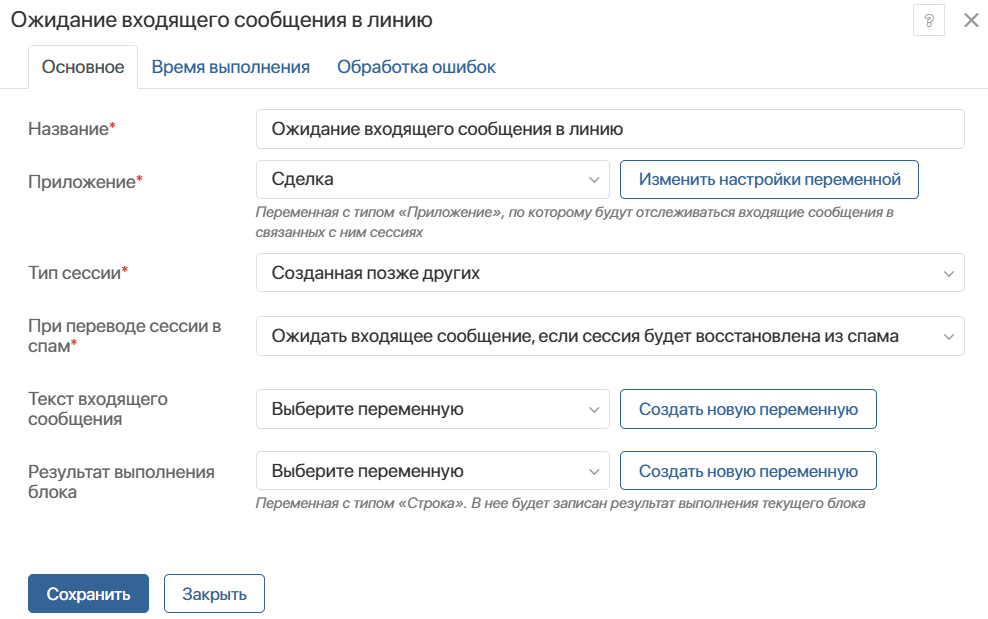Click the hint text about Переменная с типом «Строка»
The height and width of the screenshot is (619, 988).
click(560, 504)
